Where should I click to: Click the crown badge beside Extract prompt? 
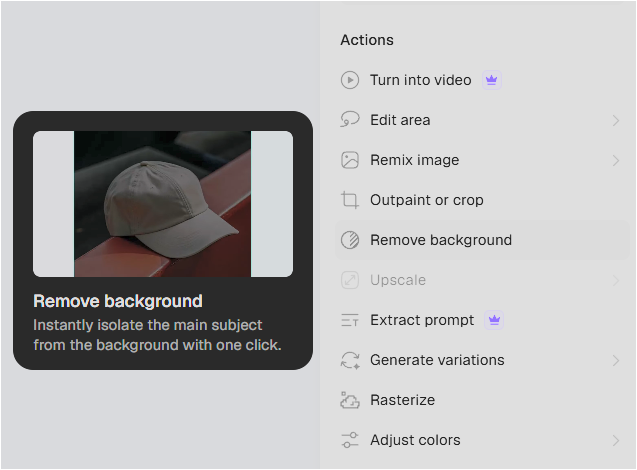coord(494,320)
